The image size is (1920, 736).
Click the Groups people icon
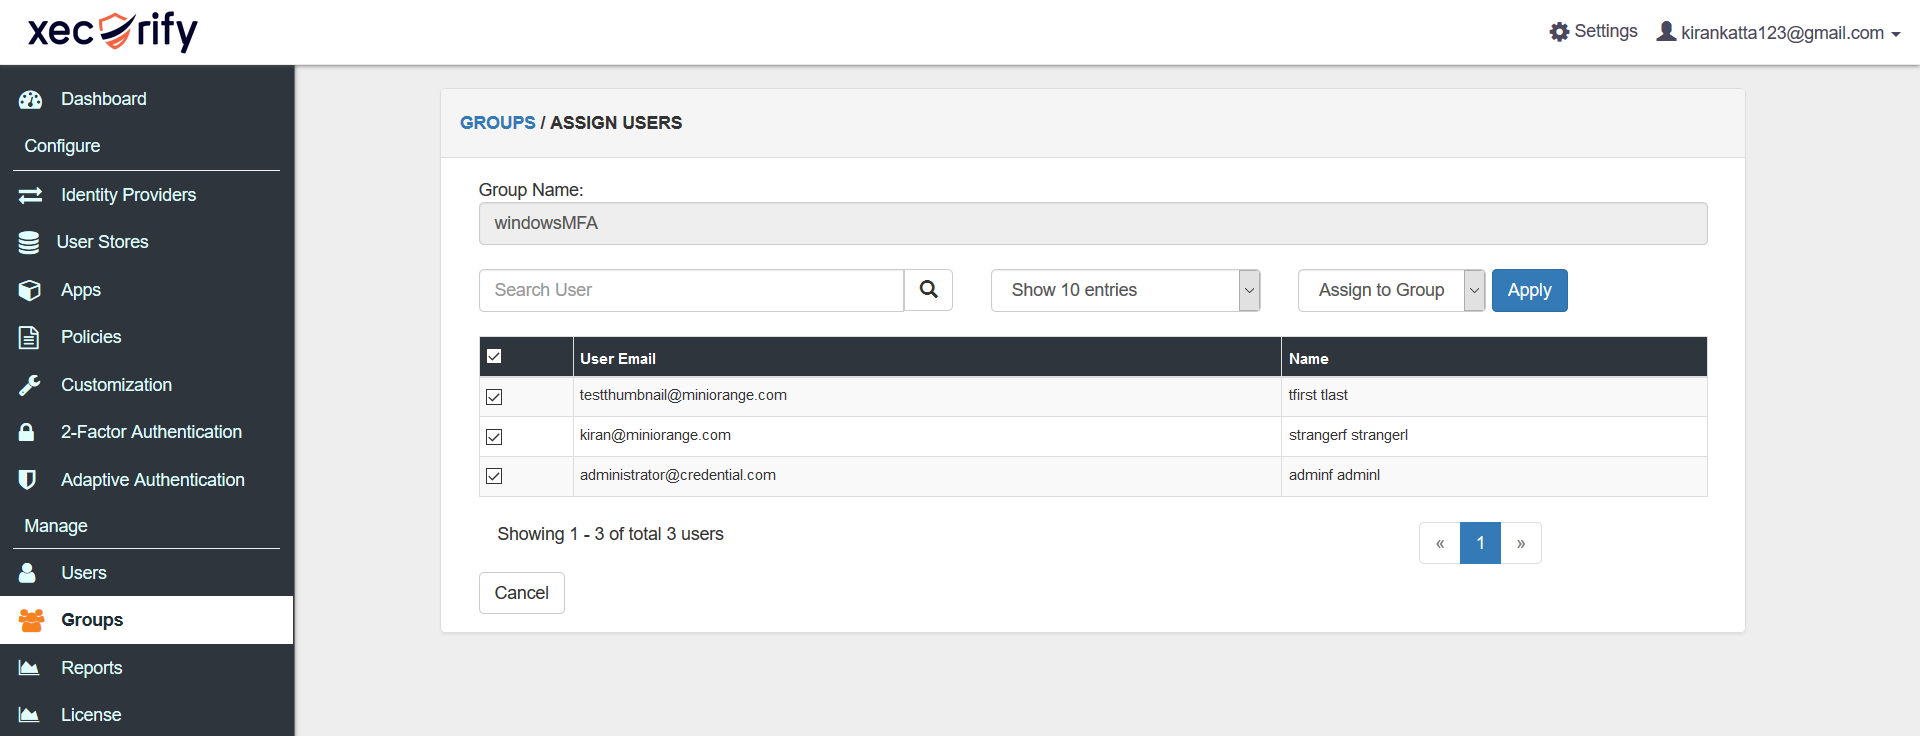[32, 620]
